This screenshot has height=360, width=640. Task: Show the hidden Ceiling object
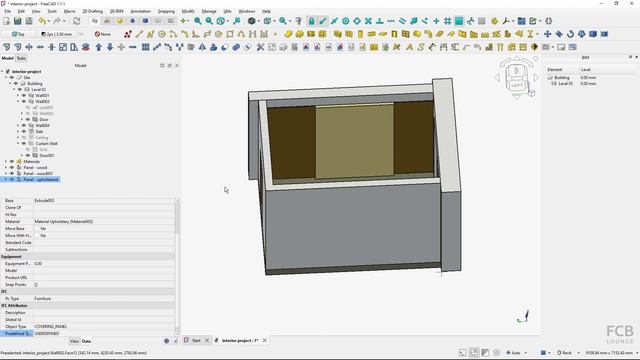tap(24, 138)
